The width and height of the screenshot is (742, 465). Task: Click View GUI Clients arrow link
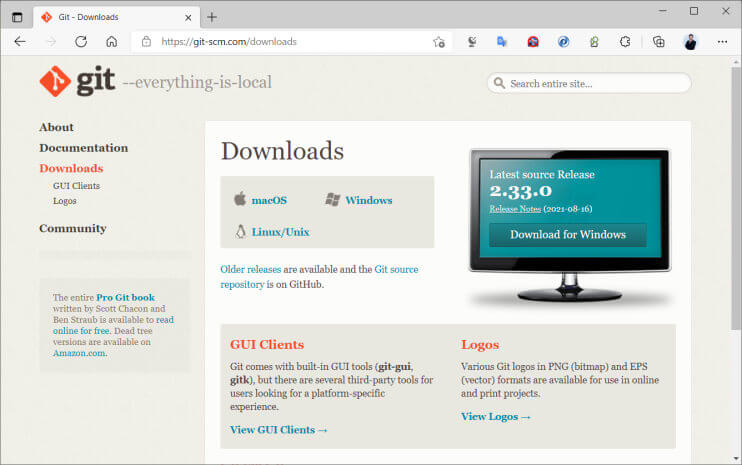tap(279, 430)
